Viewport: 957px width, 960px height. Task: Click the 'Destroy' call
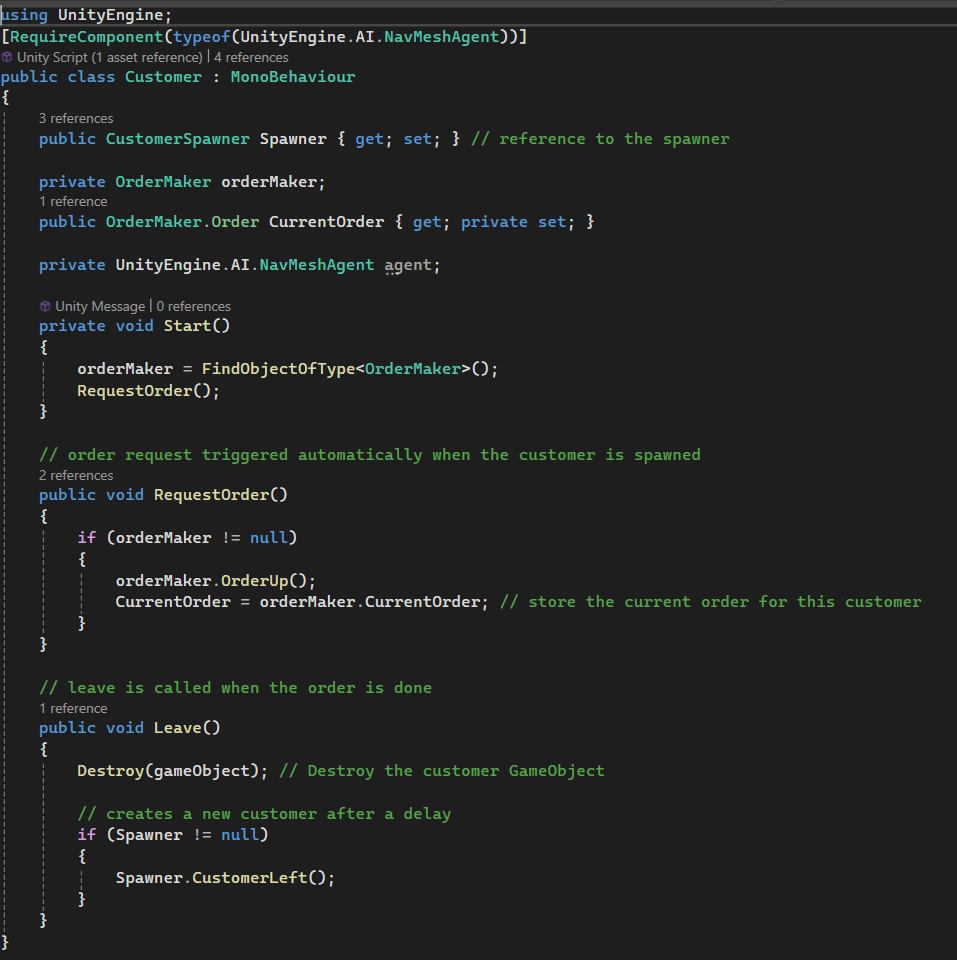[x=110, y=771]
